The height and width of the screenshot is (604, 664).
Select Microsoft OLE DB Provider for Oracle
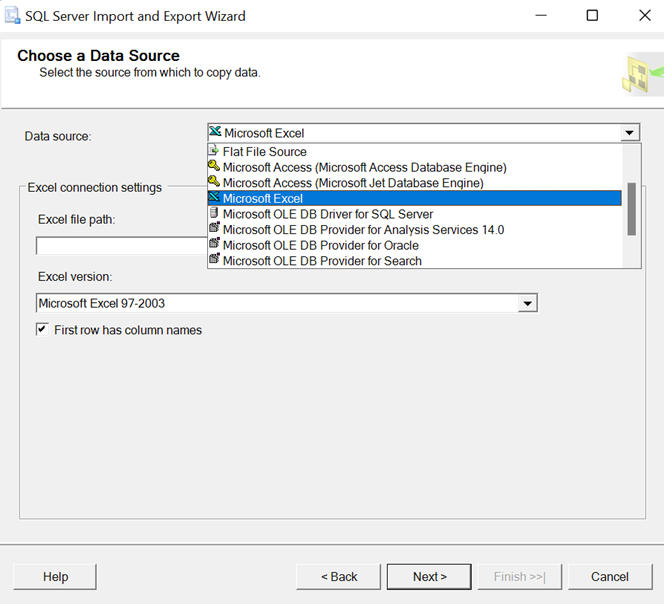coord(321,245)
